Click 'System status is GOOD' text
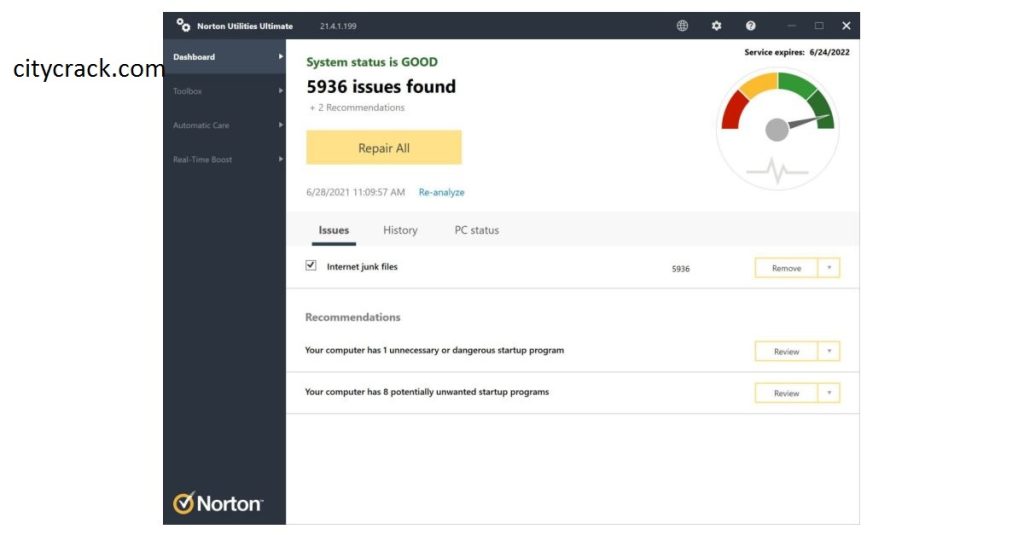 (372, 62)
